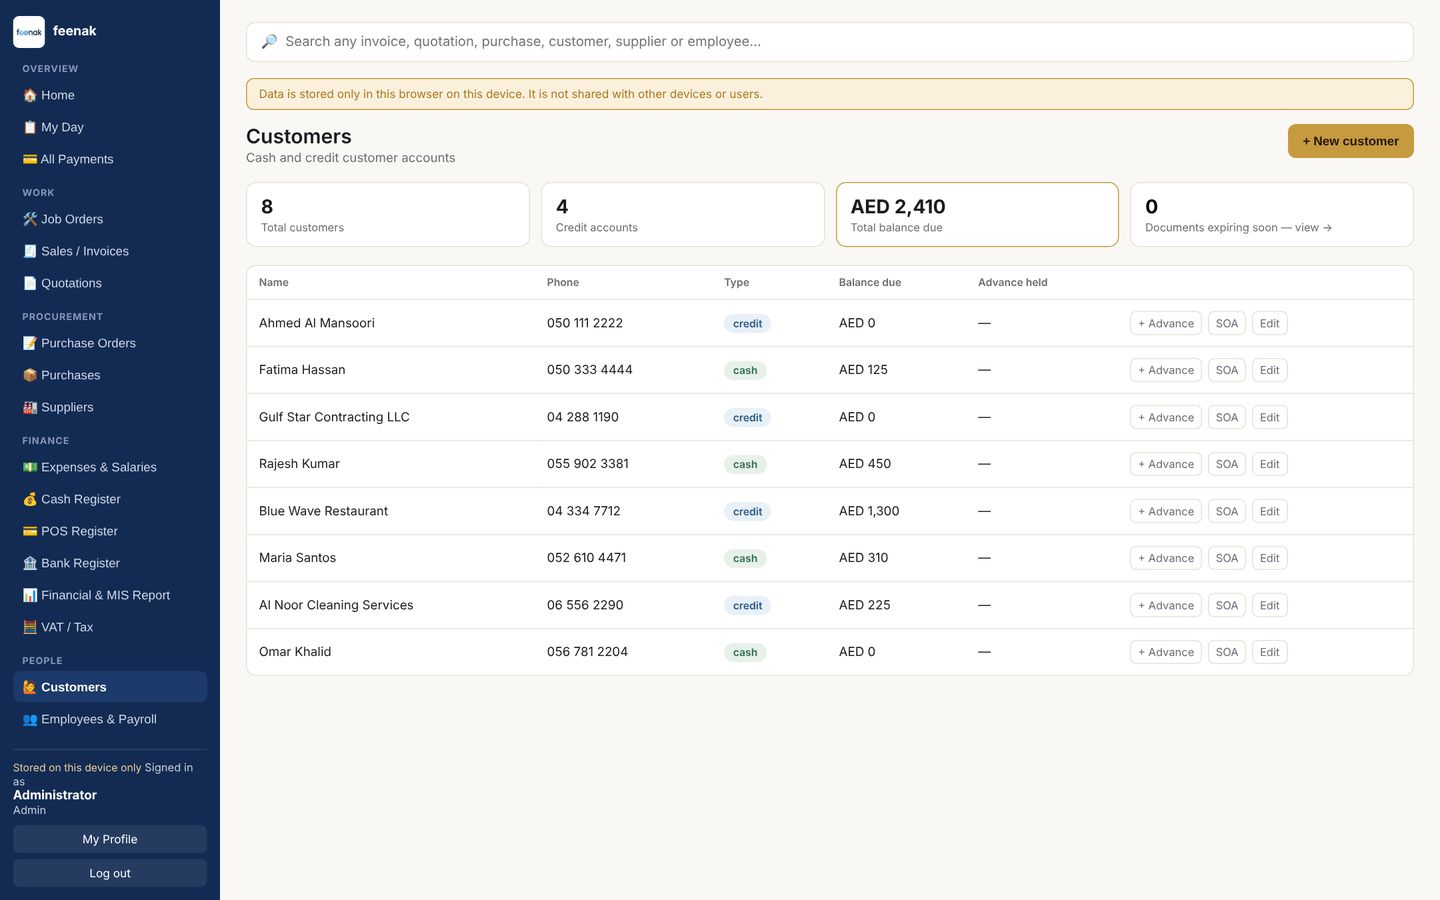Click the New customer button
The width and height of the screenshot is (1440, 900).
point(1350,141)
